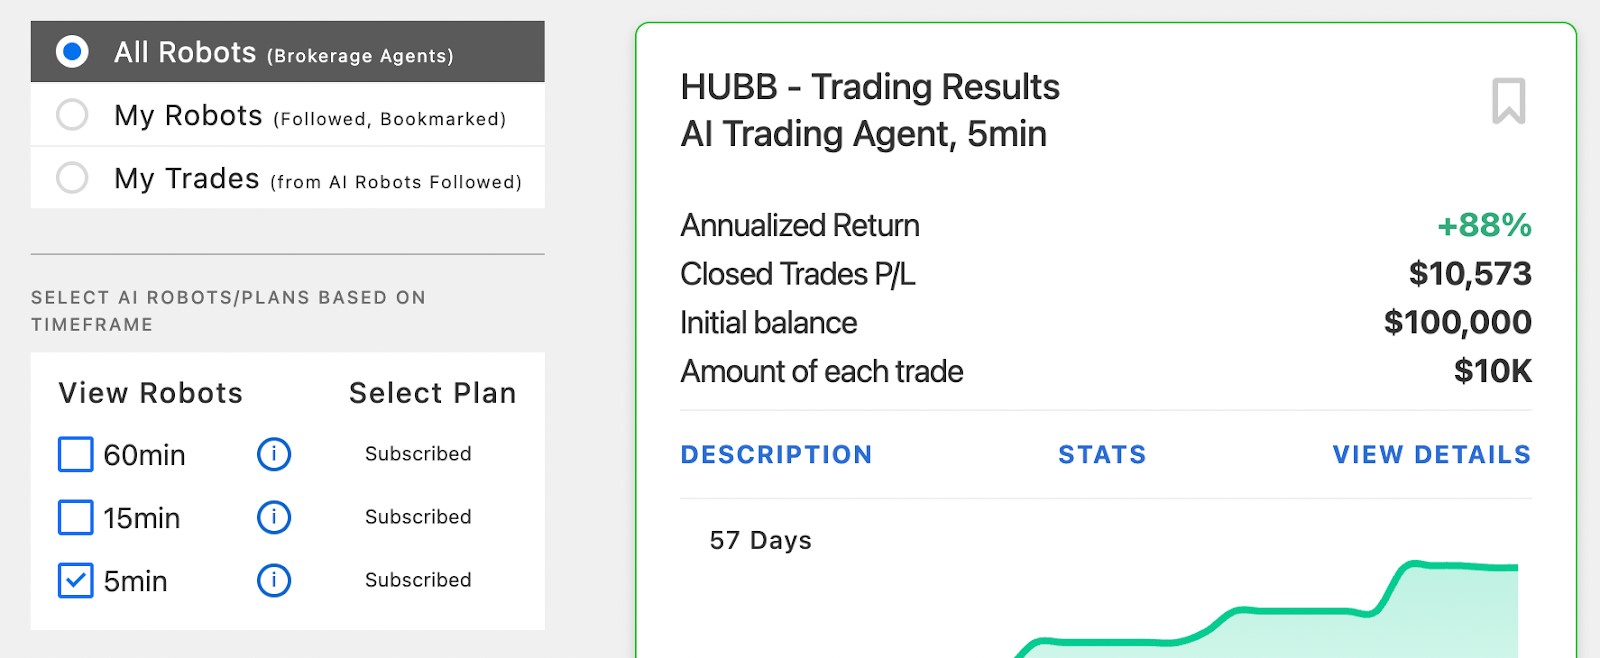The image size is (1600, 658).
Task: Click the HUBB Trading Results title
Action: 869,88
